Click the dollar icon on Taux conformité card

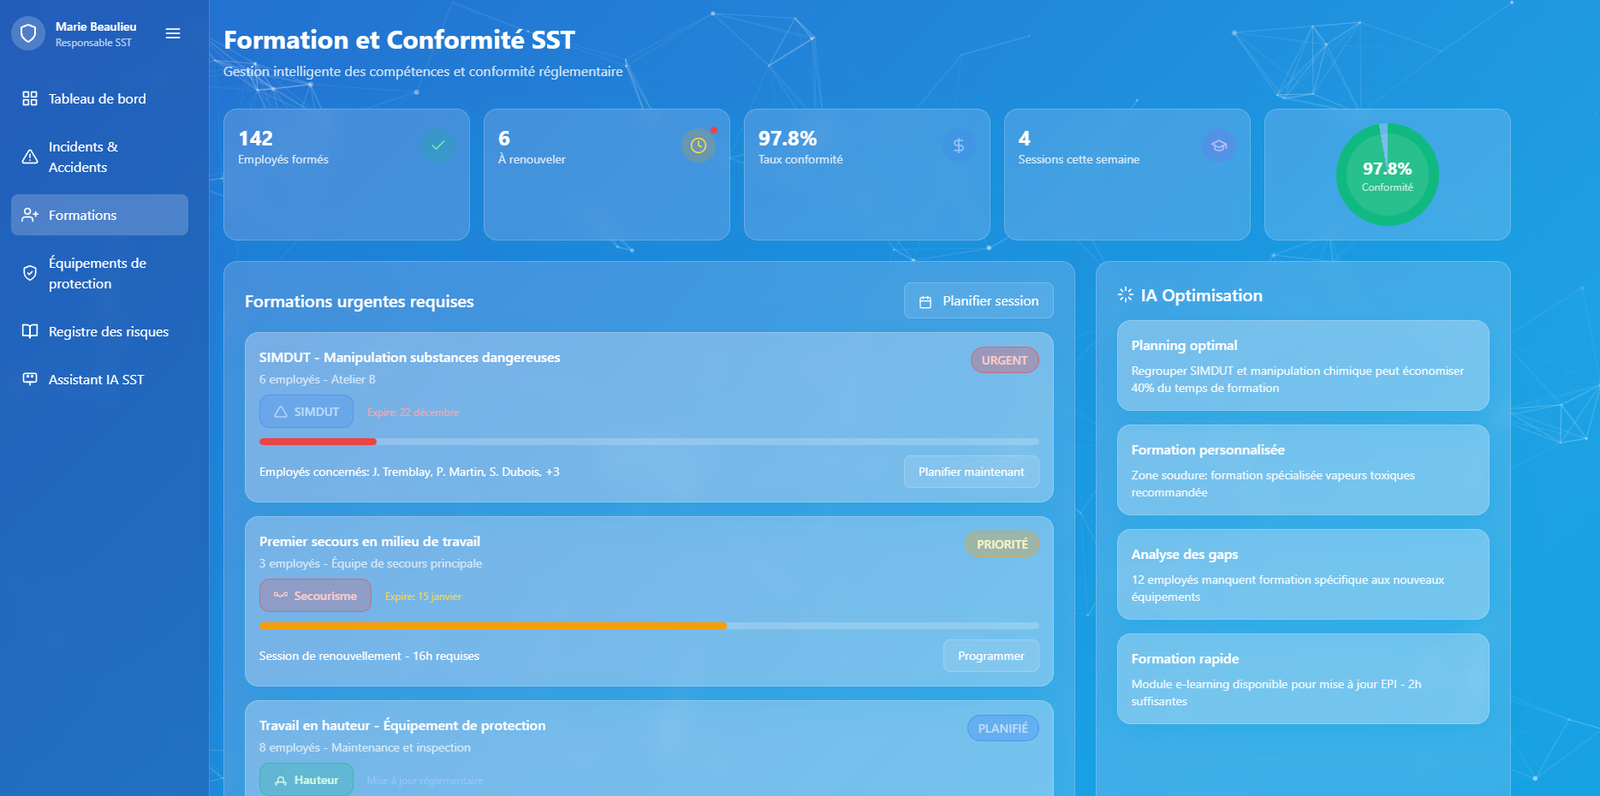pos(958,145)
